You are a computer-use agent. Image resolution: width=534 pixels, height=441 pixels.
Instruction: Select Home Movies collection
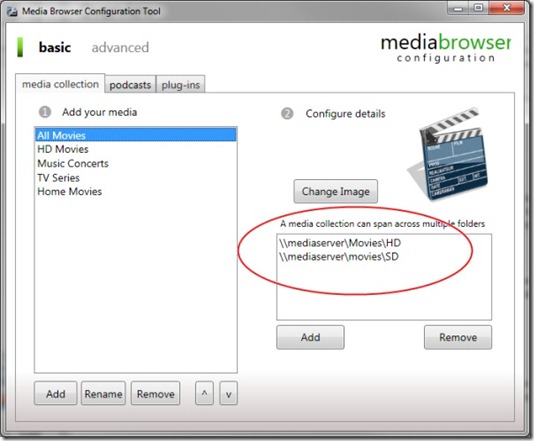[136, 191]
